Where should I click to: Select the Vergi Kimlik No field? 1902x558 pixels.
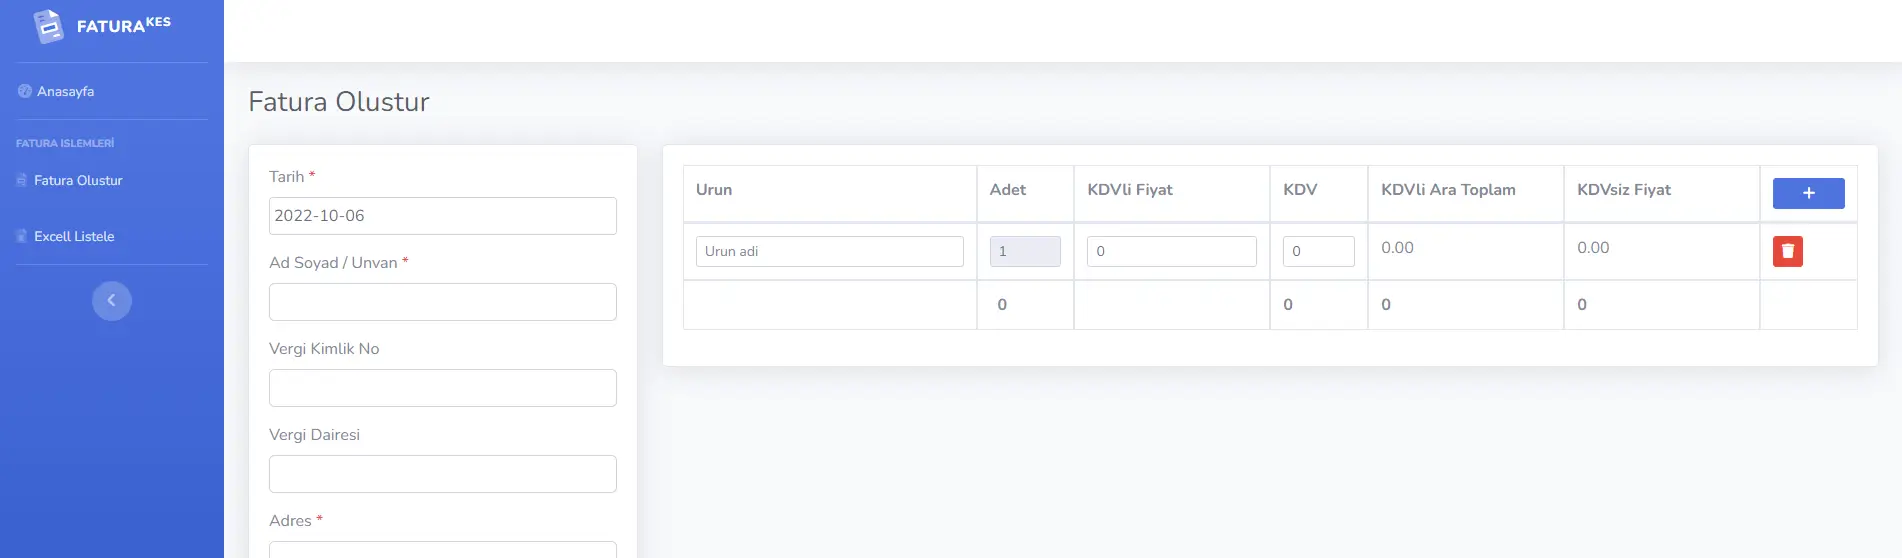click(442, 388)
